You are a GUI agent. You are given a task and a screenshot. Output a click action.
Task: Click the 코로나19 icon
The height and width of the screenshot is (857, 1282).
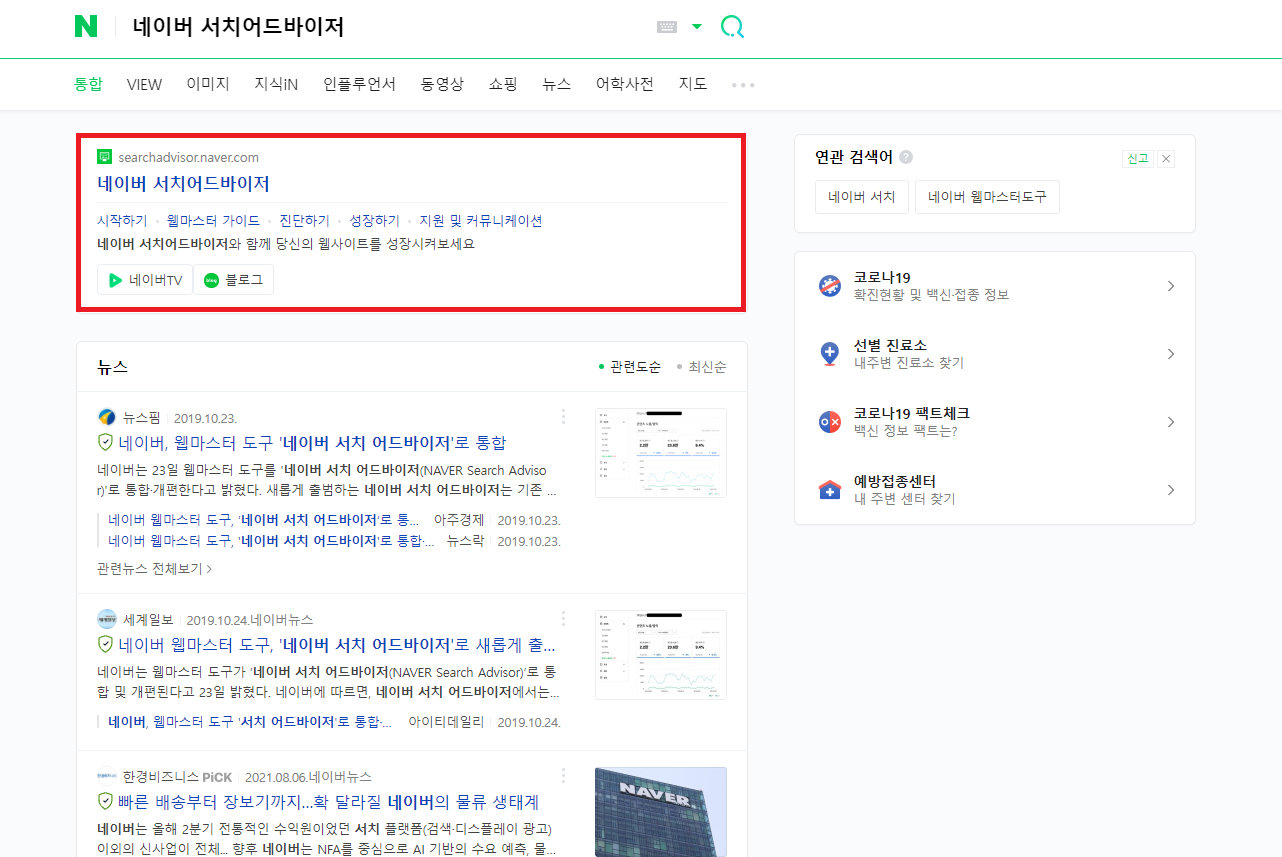830,286
